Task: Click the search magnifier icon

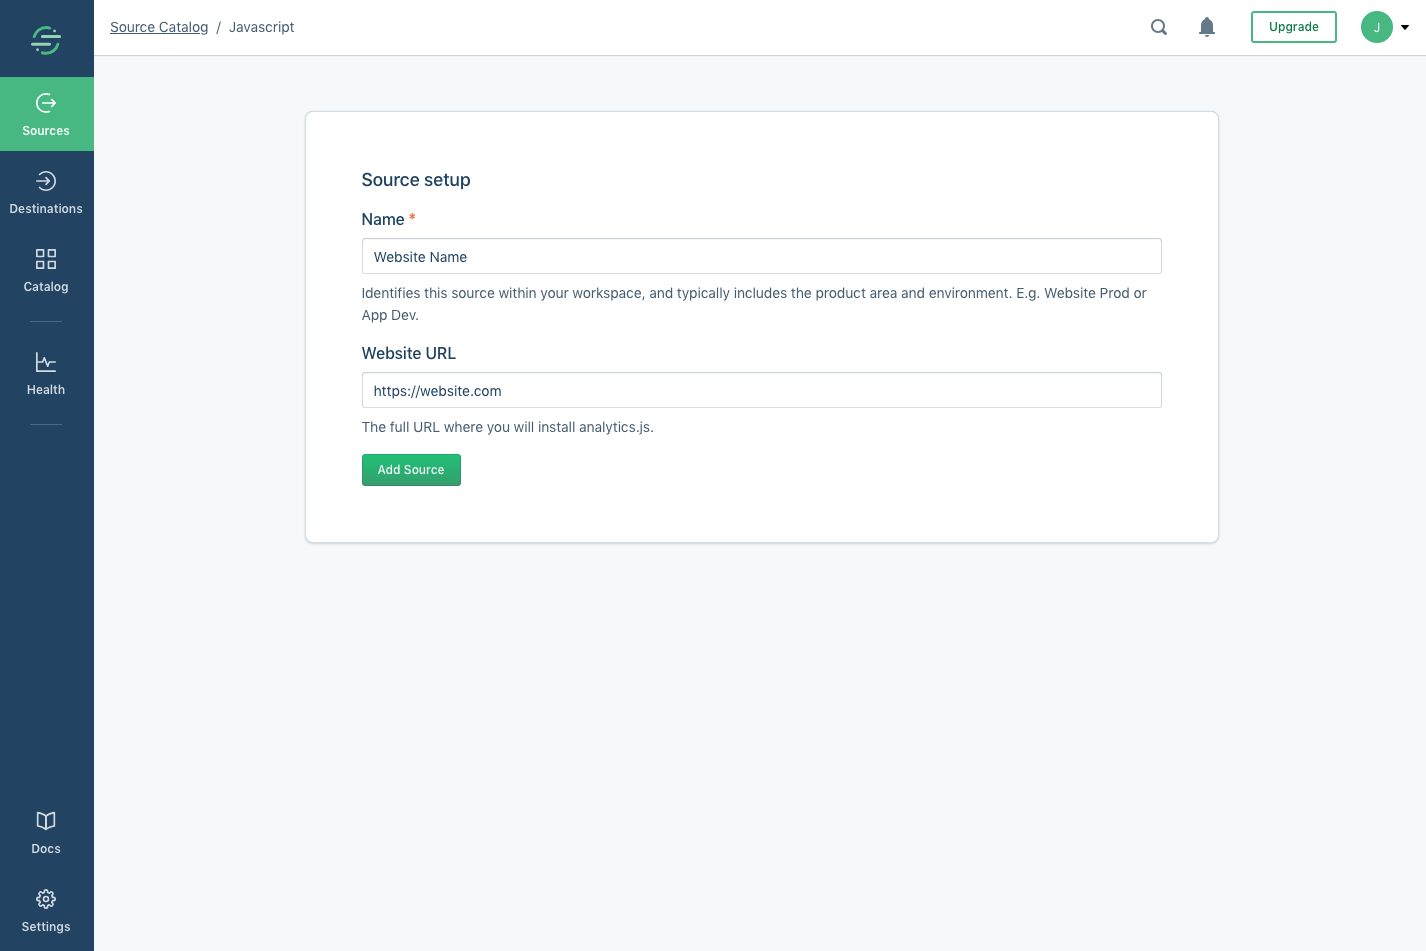Action: tap(1159, 27)
